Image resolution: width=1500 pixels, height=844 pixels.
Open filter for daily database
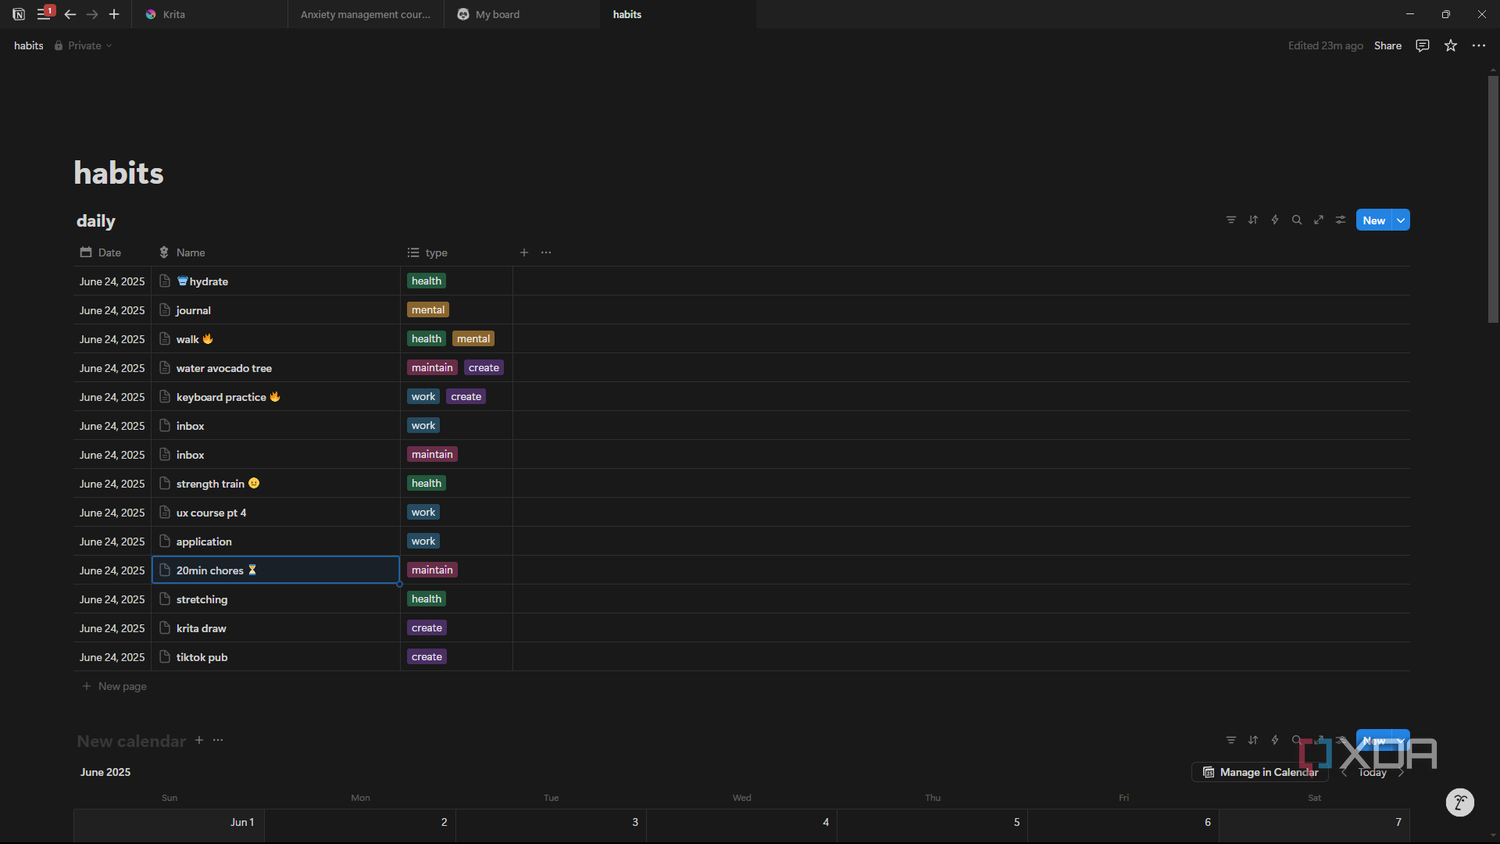tap(1231, 220)
